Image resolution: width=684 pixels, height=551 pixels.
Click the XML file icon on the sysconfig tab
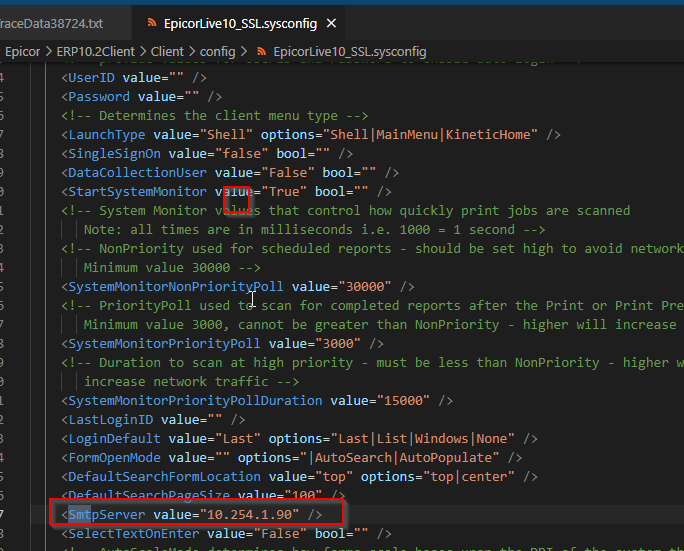pos(152,23)
